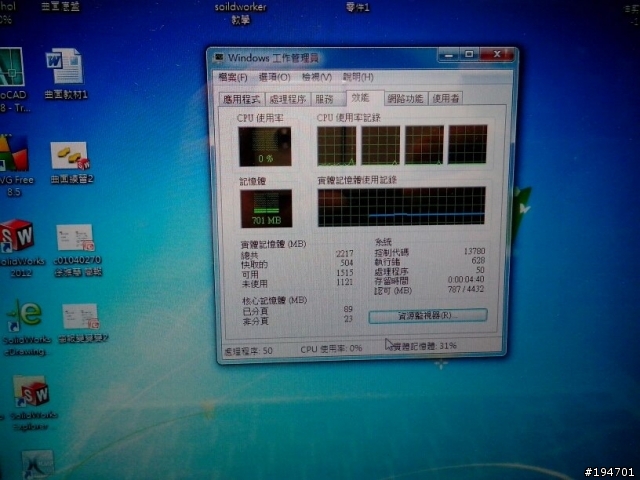Image resolution: width=640 pixels, height=480 pixels.
Task: Select the SVG Free 8.5 desktop icon
Action: [16, 165]
